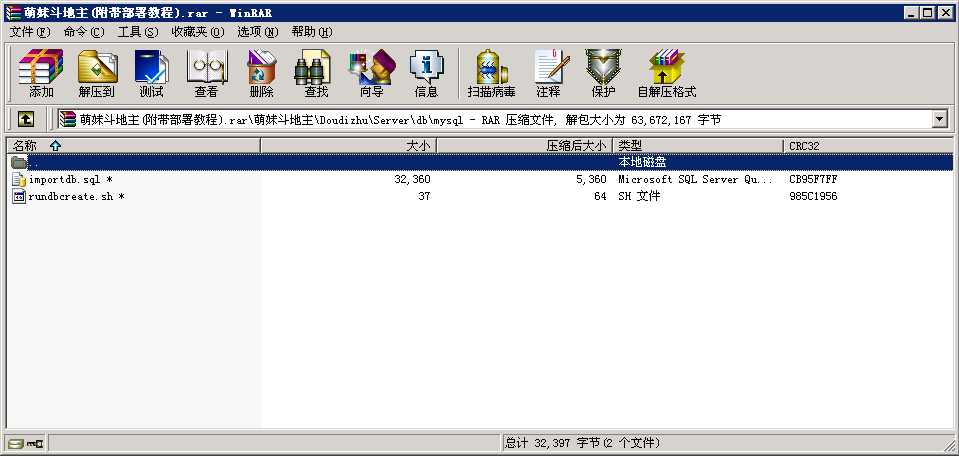Click the Microsoft SQL Server type text
The height and width of the screenshot is (456, 959).
tap(695, 180)
